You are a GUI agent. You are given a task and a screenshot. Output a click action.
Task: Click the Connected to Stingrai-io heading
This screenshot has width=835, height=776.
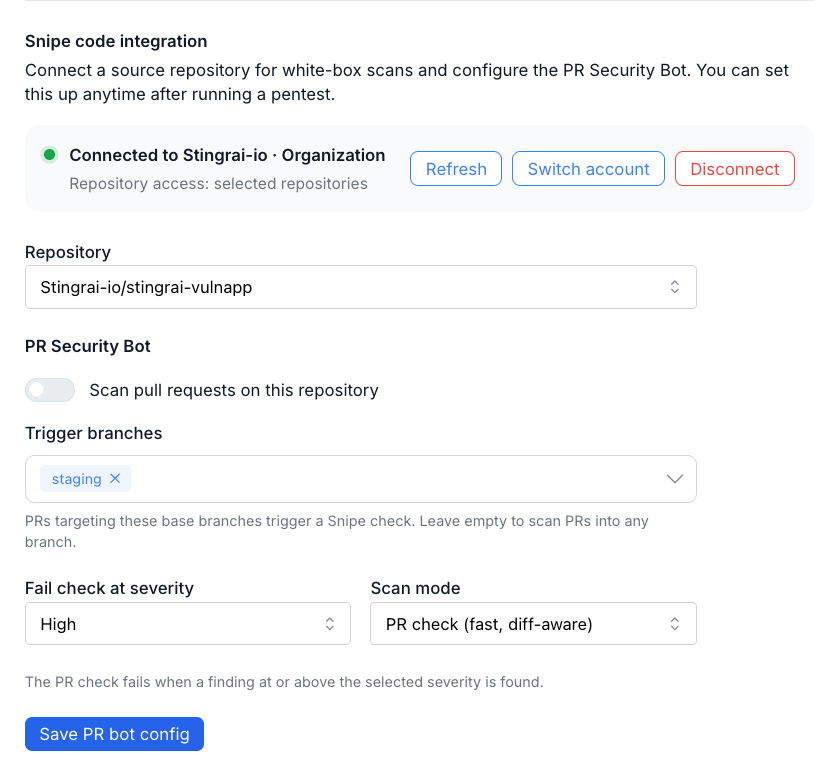[227, 155]
